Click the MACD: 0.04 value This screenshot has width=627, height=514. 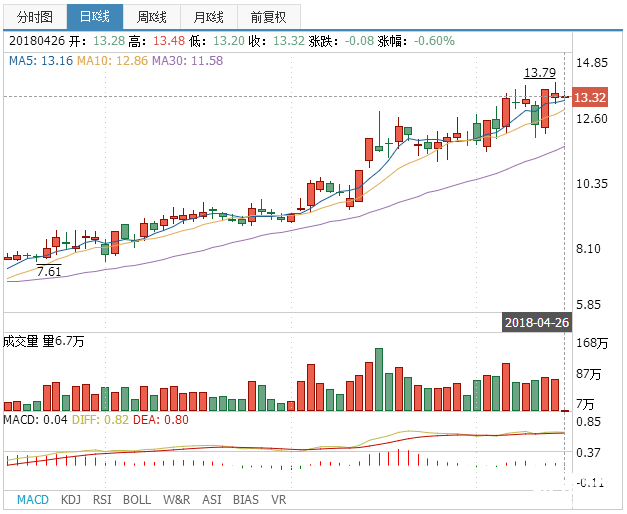35,420
